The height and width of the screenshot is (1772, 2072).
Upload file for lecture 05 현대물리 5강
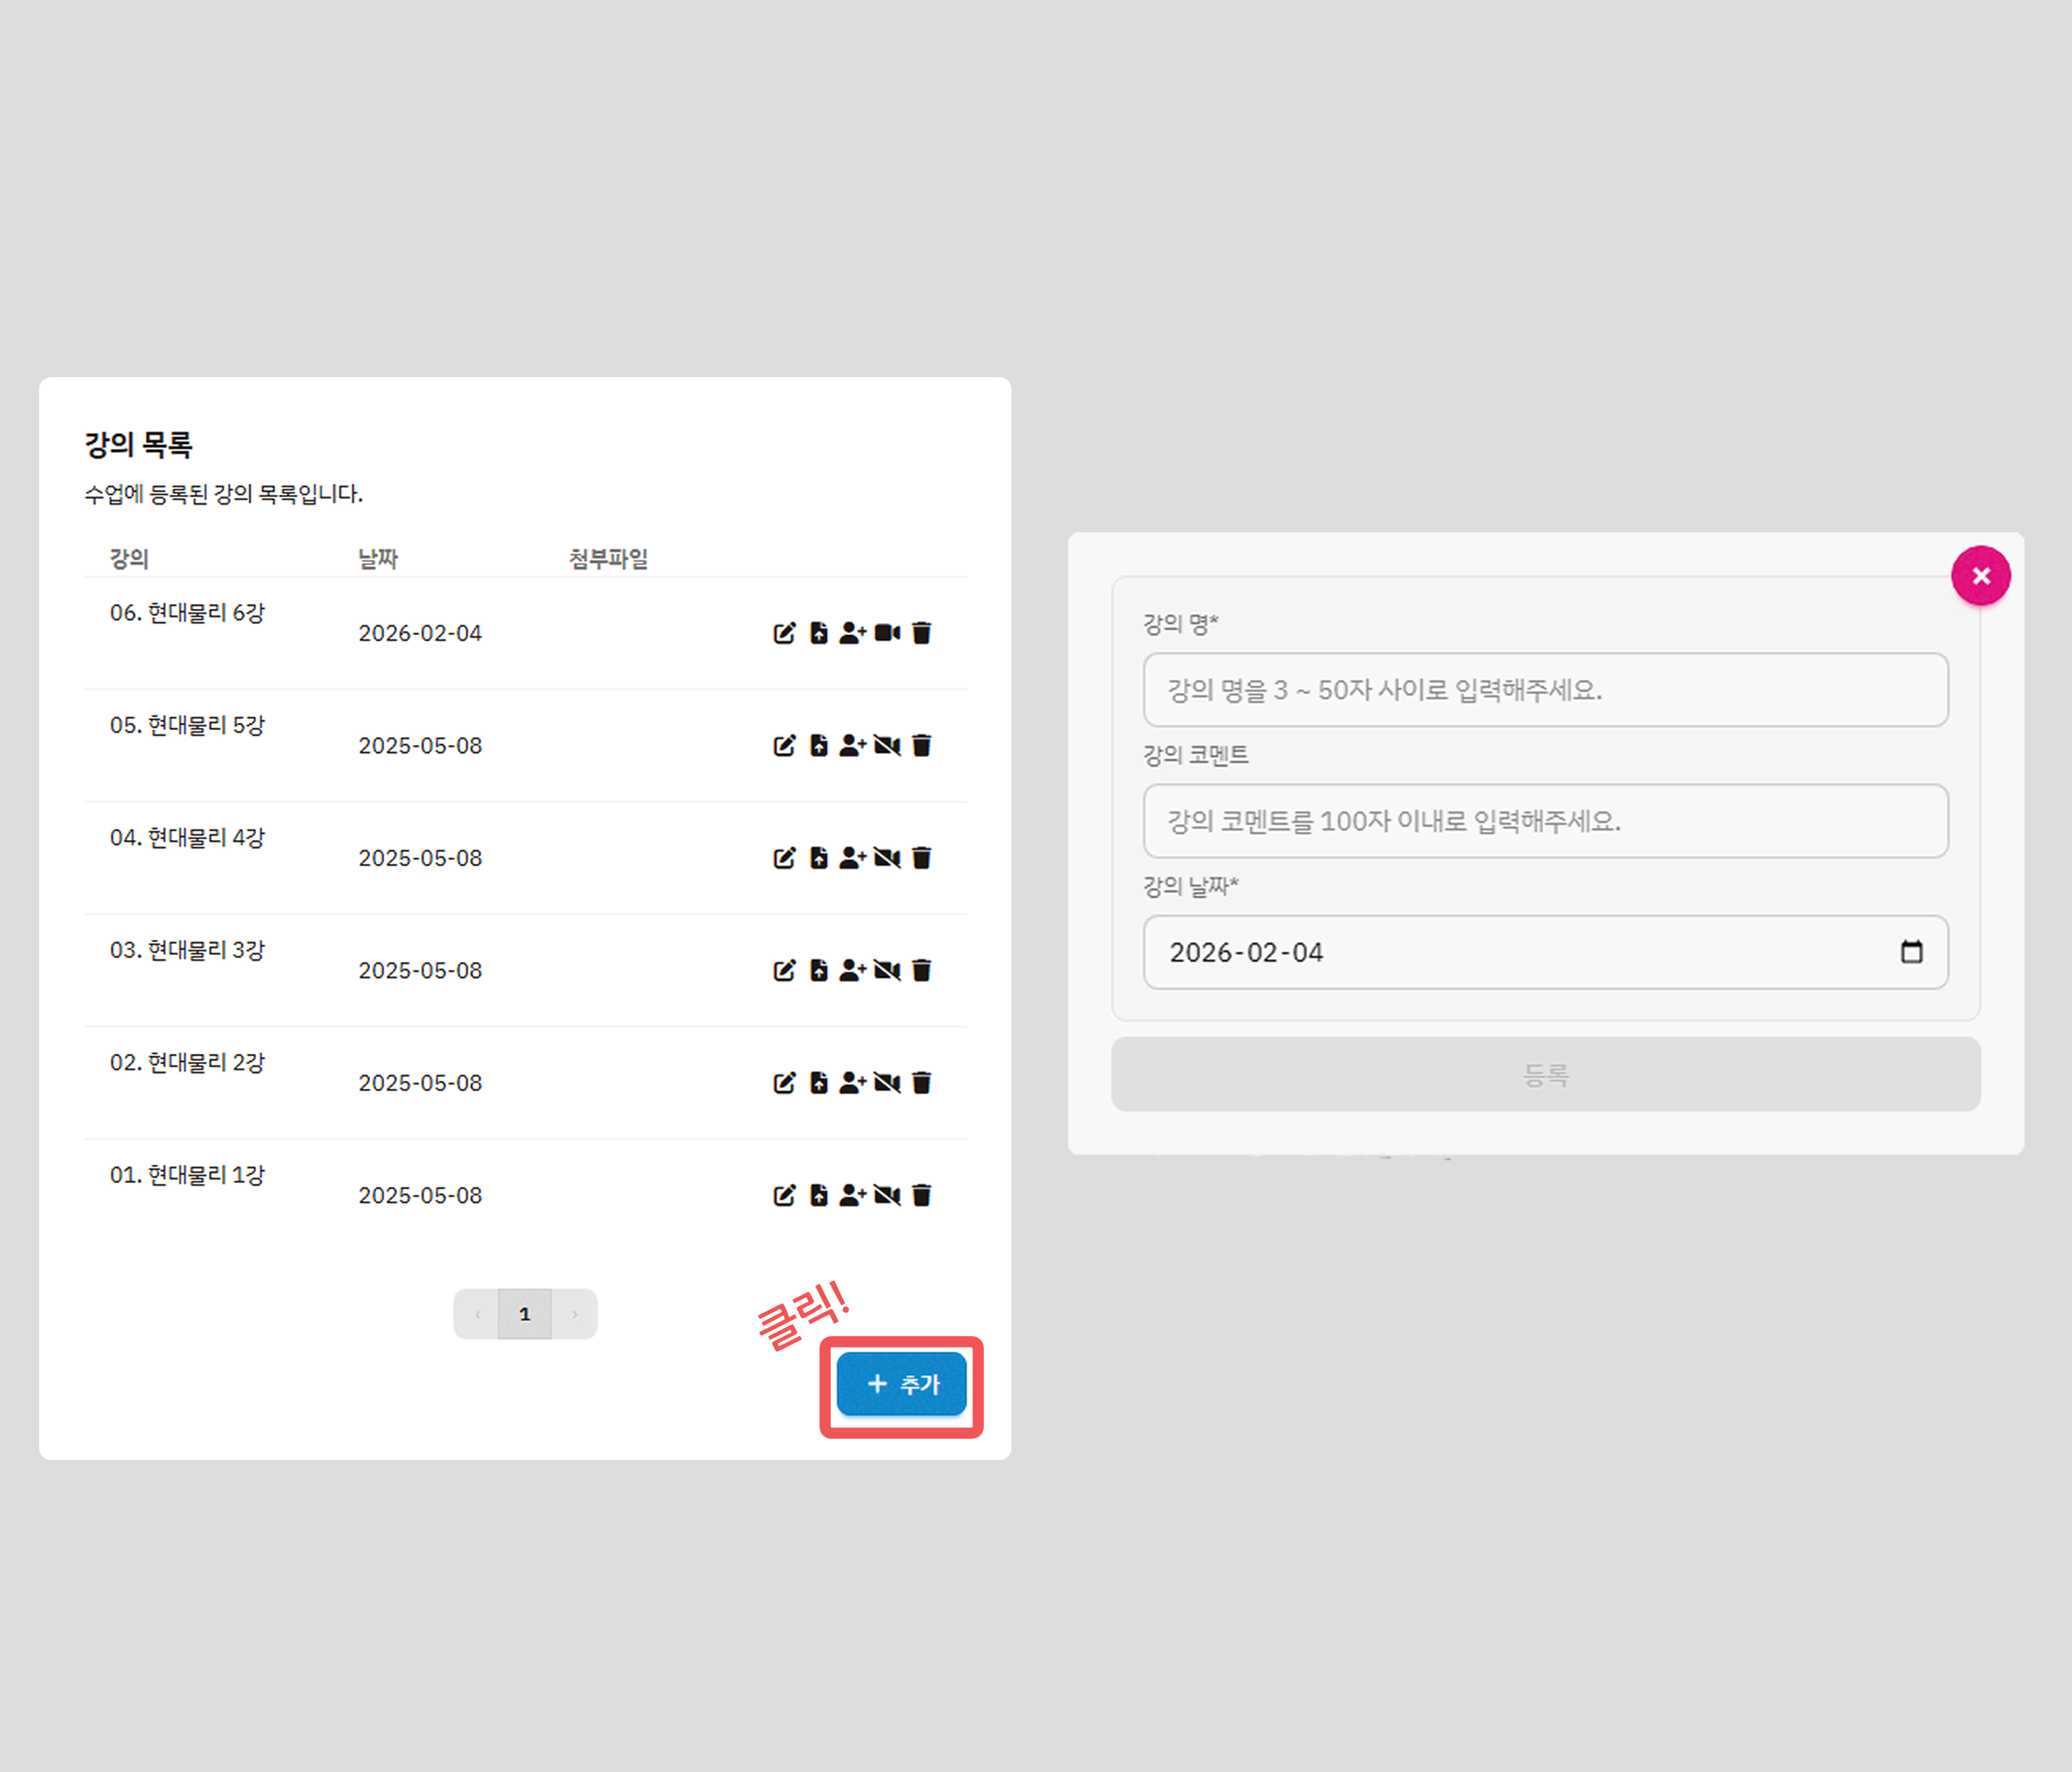pyautogui.click(x=819, y=745)
